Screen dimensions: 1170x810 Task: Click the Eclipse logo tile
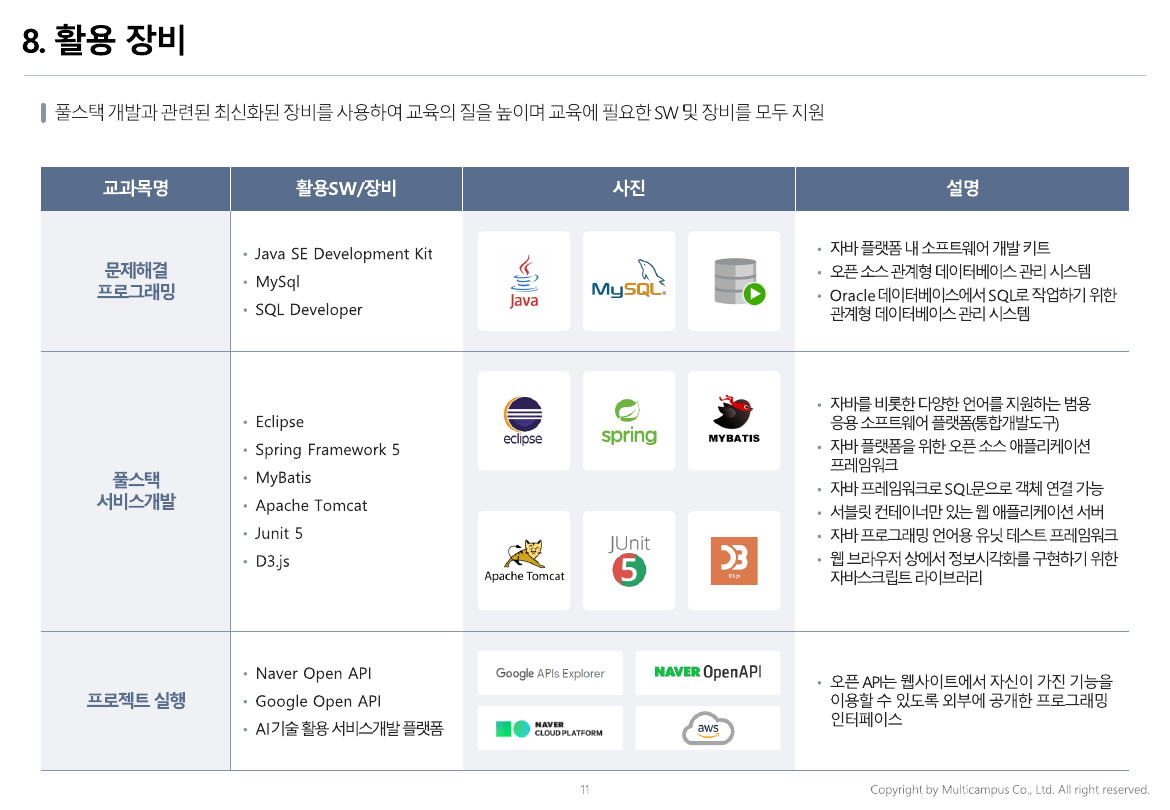pyautogui.click(x=524, y=421)
